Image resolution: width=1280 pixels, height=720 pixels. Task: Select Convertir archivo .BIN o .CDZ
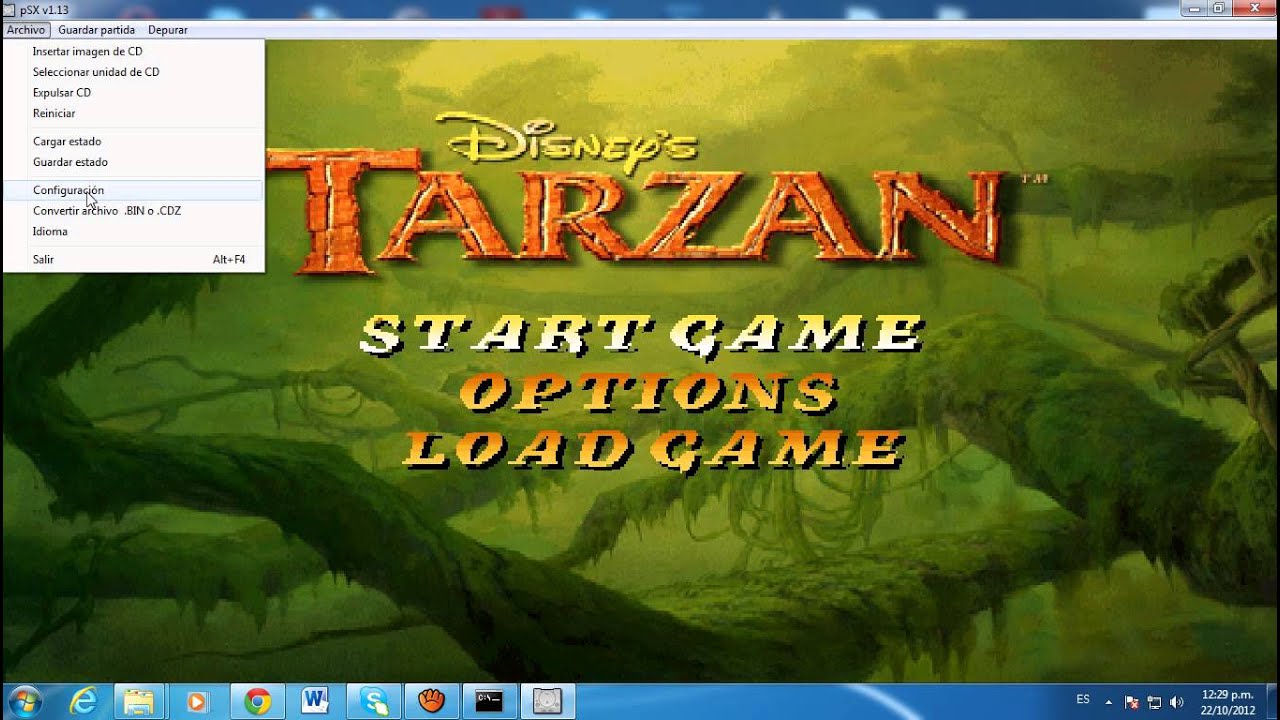click(x=133, y=211)
